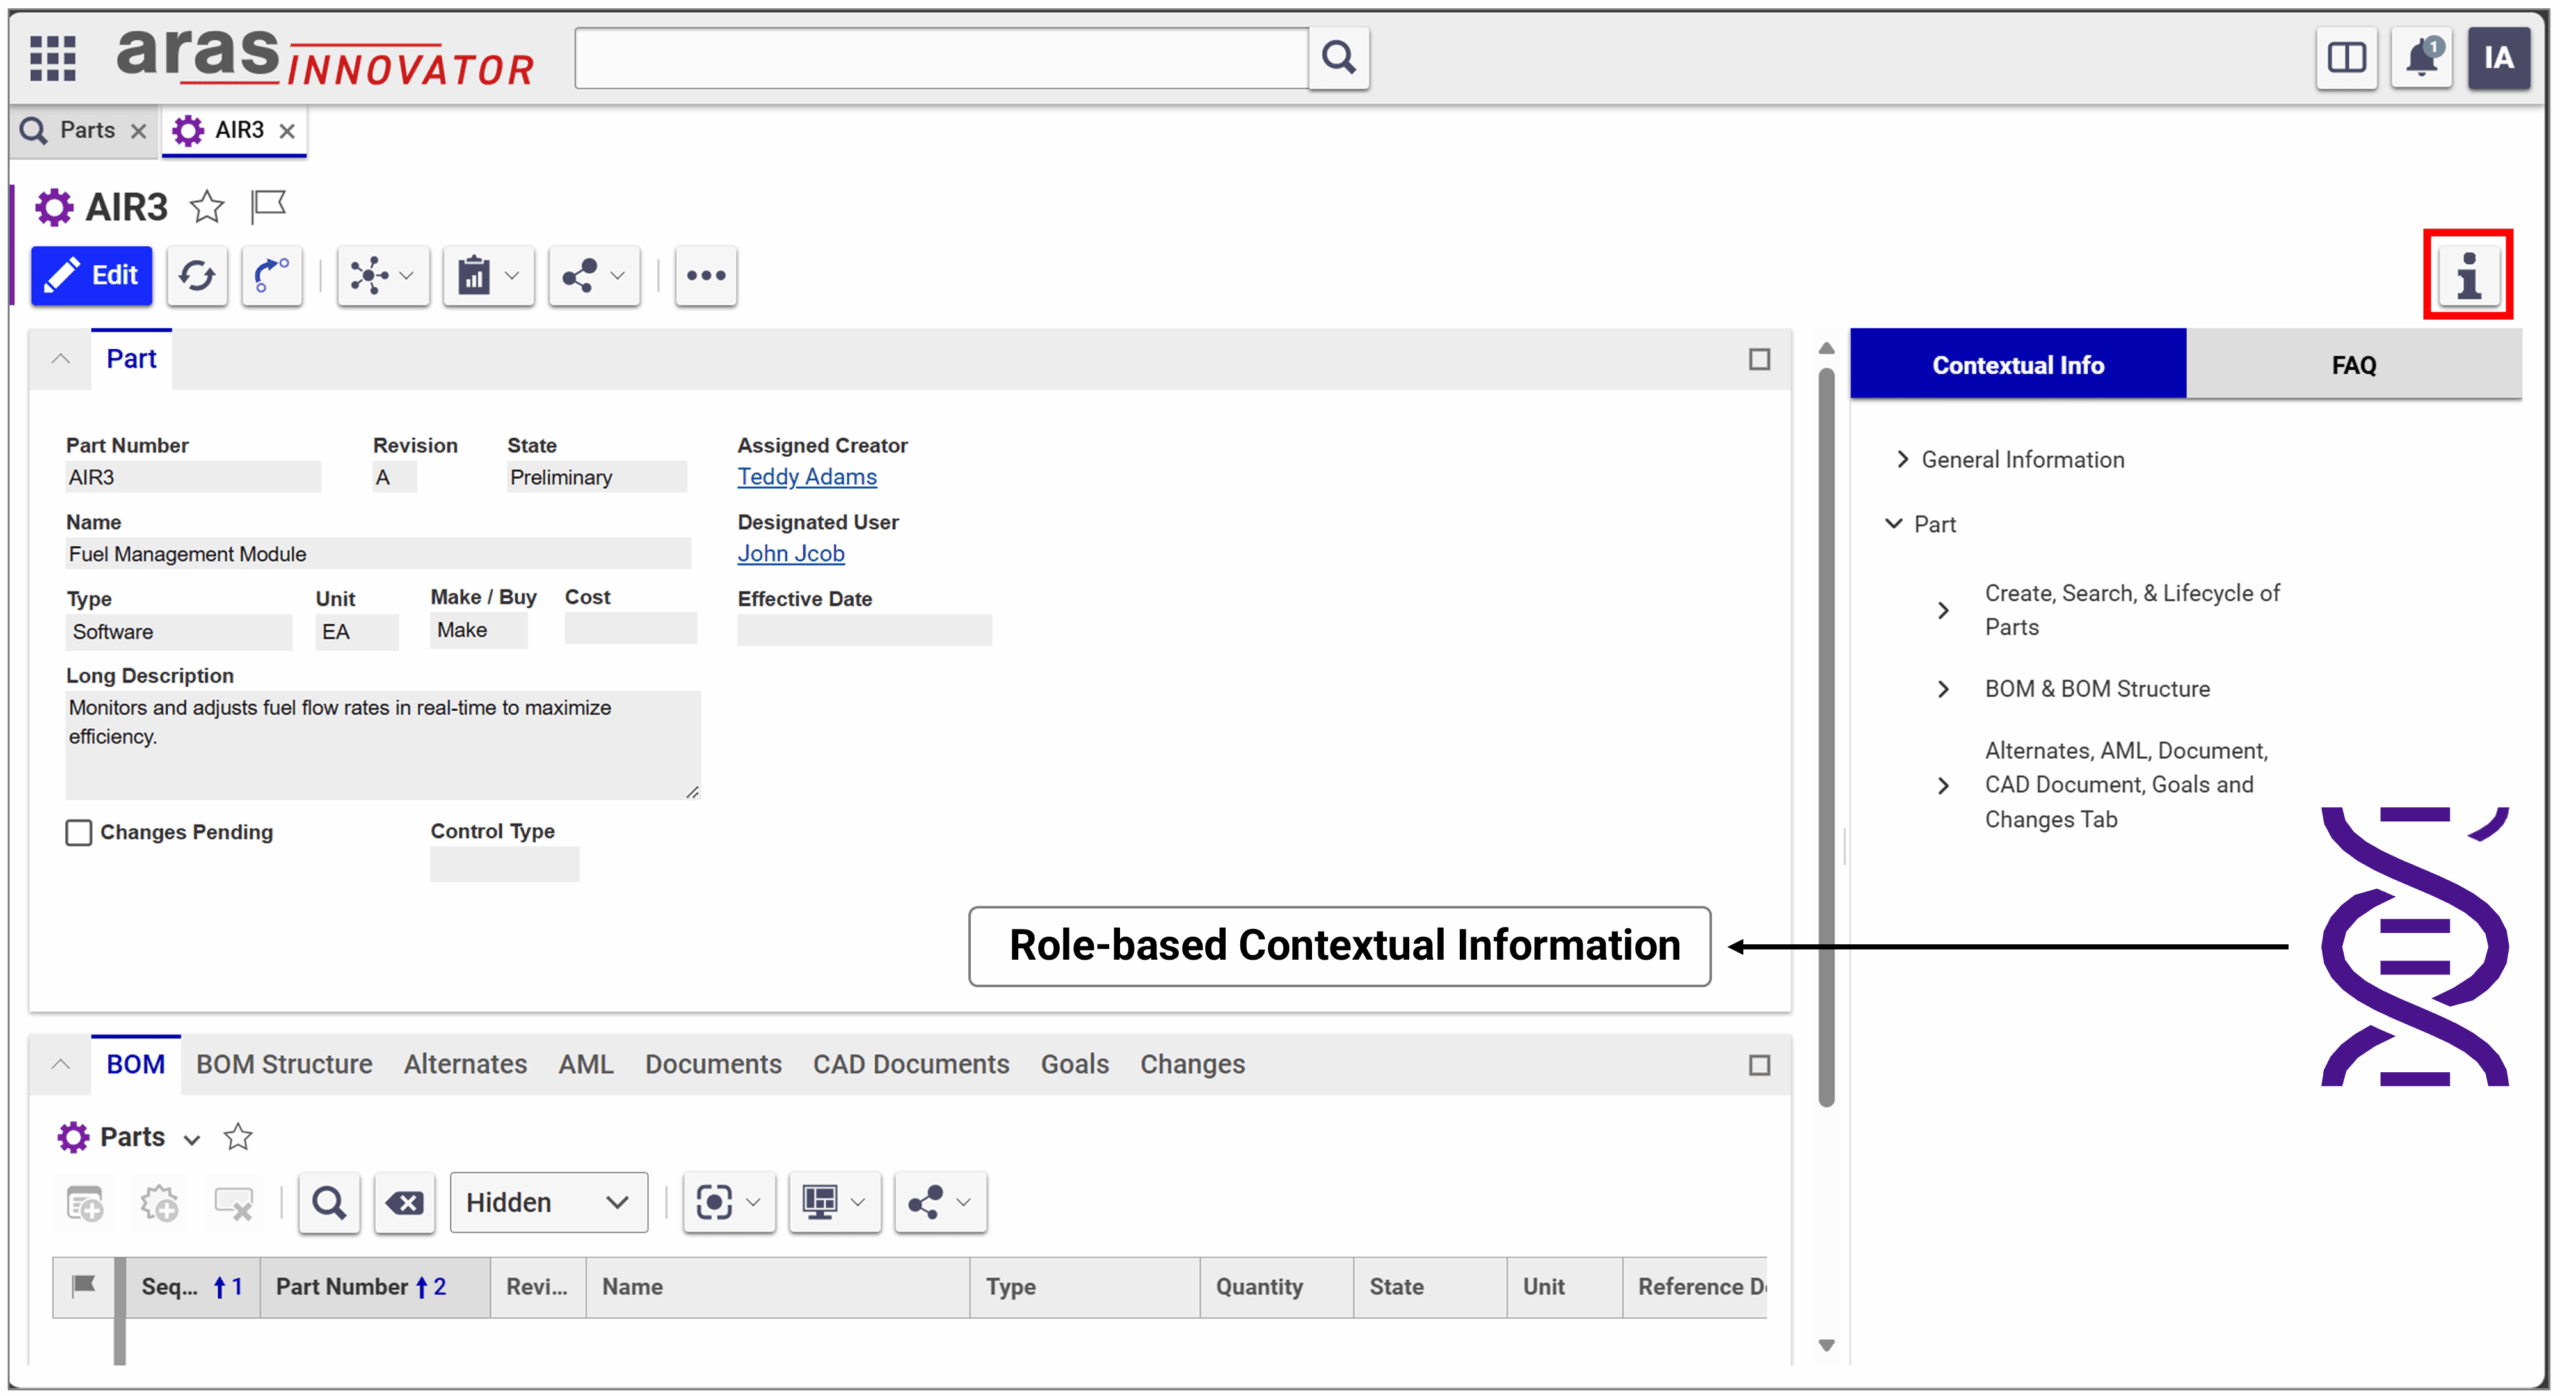Open the BOM grid display layout dropdown

834,1202
